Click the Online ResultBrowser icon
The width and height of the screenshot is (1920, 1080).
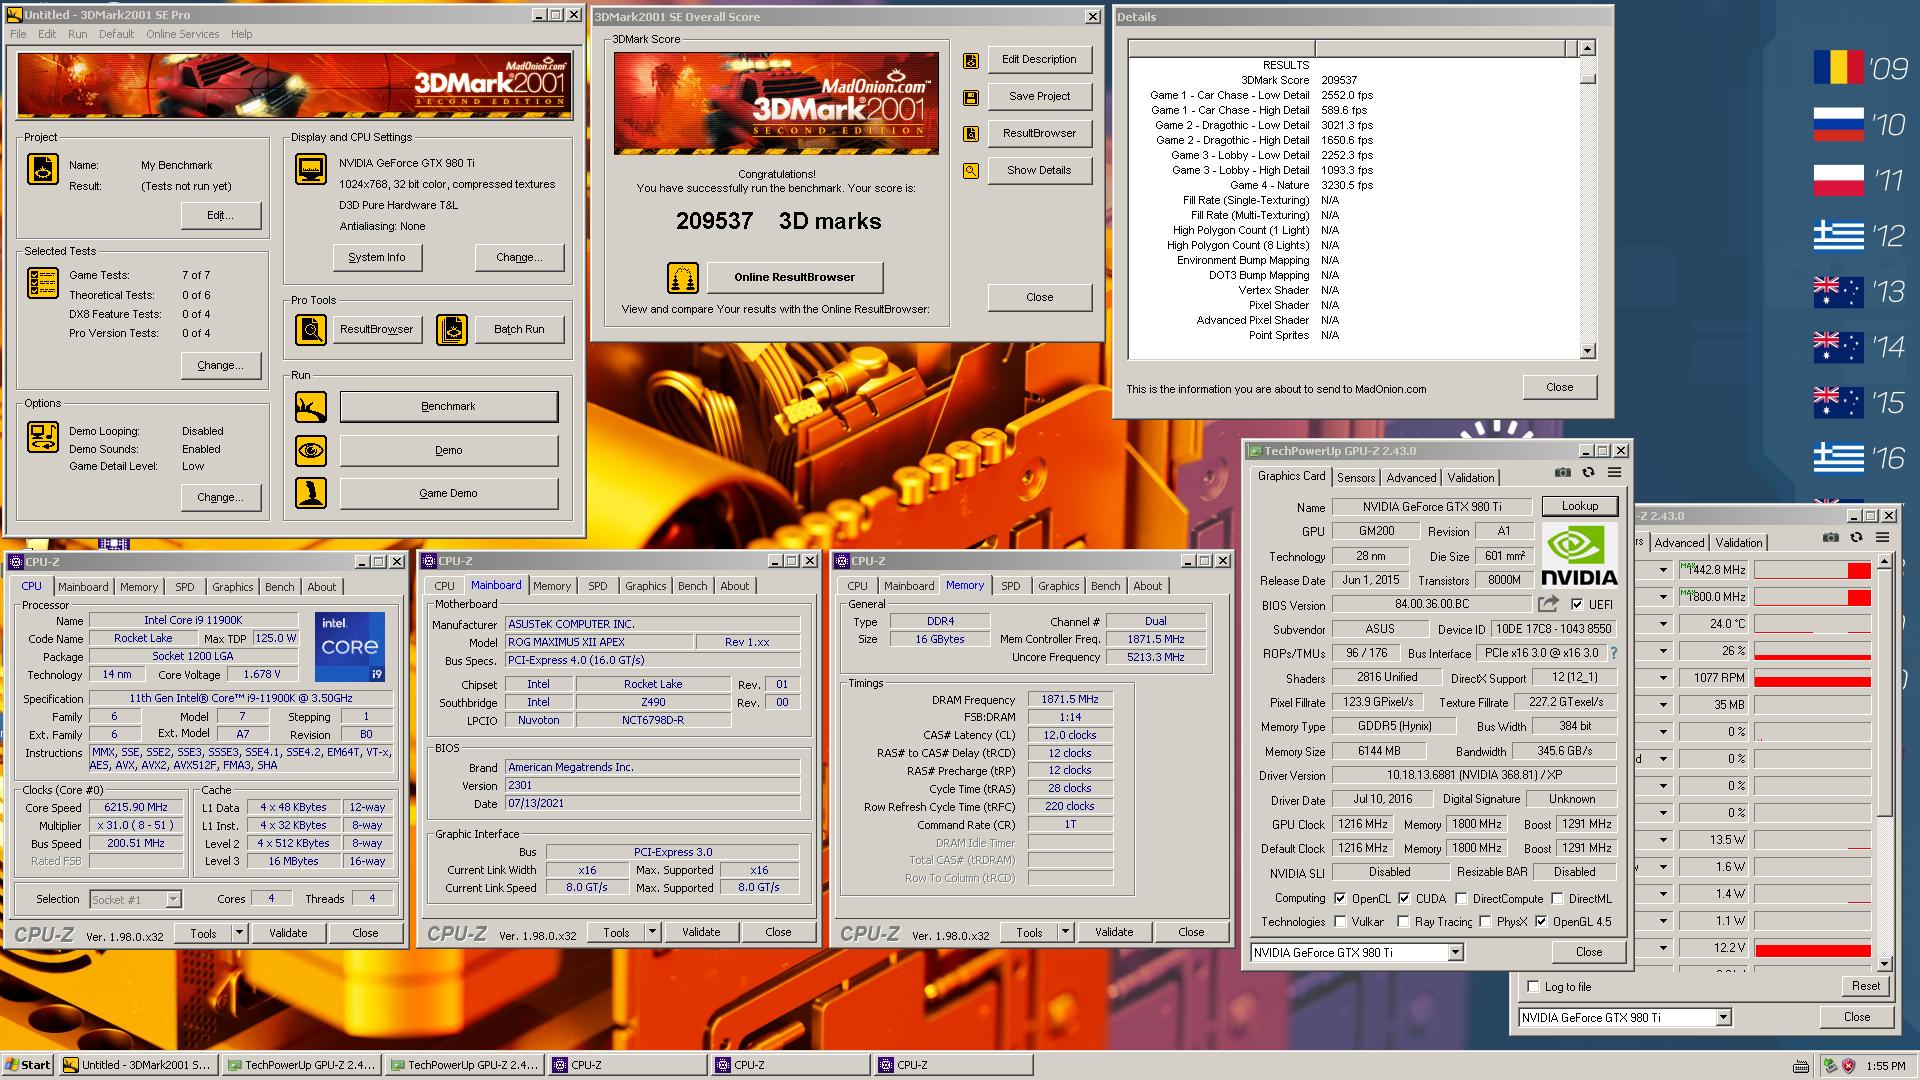(x=683, y=278)
